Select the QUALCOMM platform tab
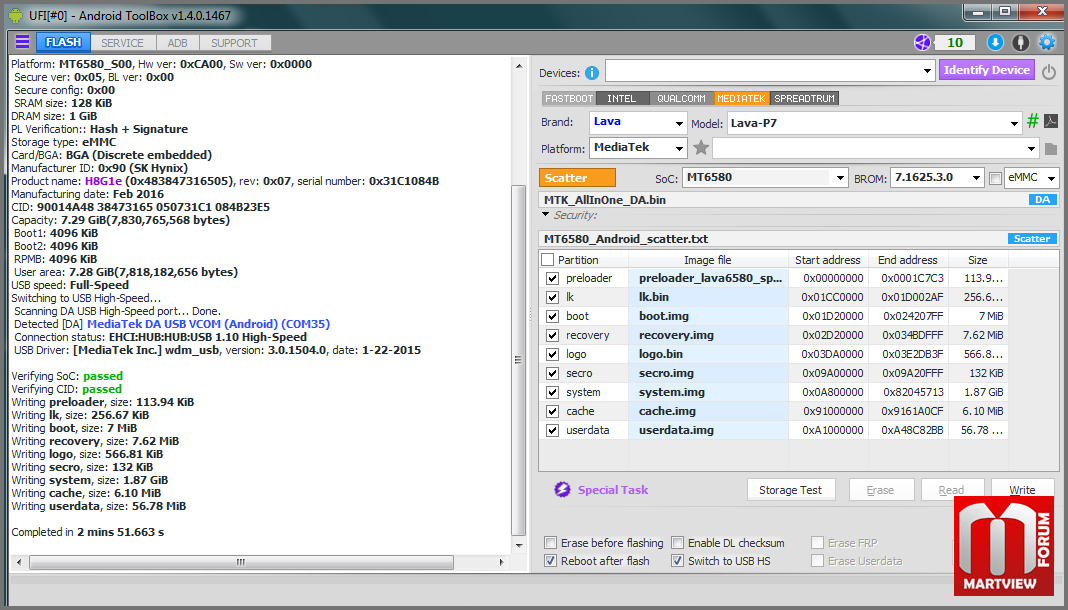 (681, 99)
